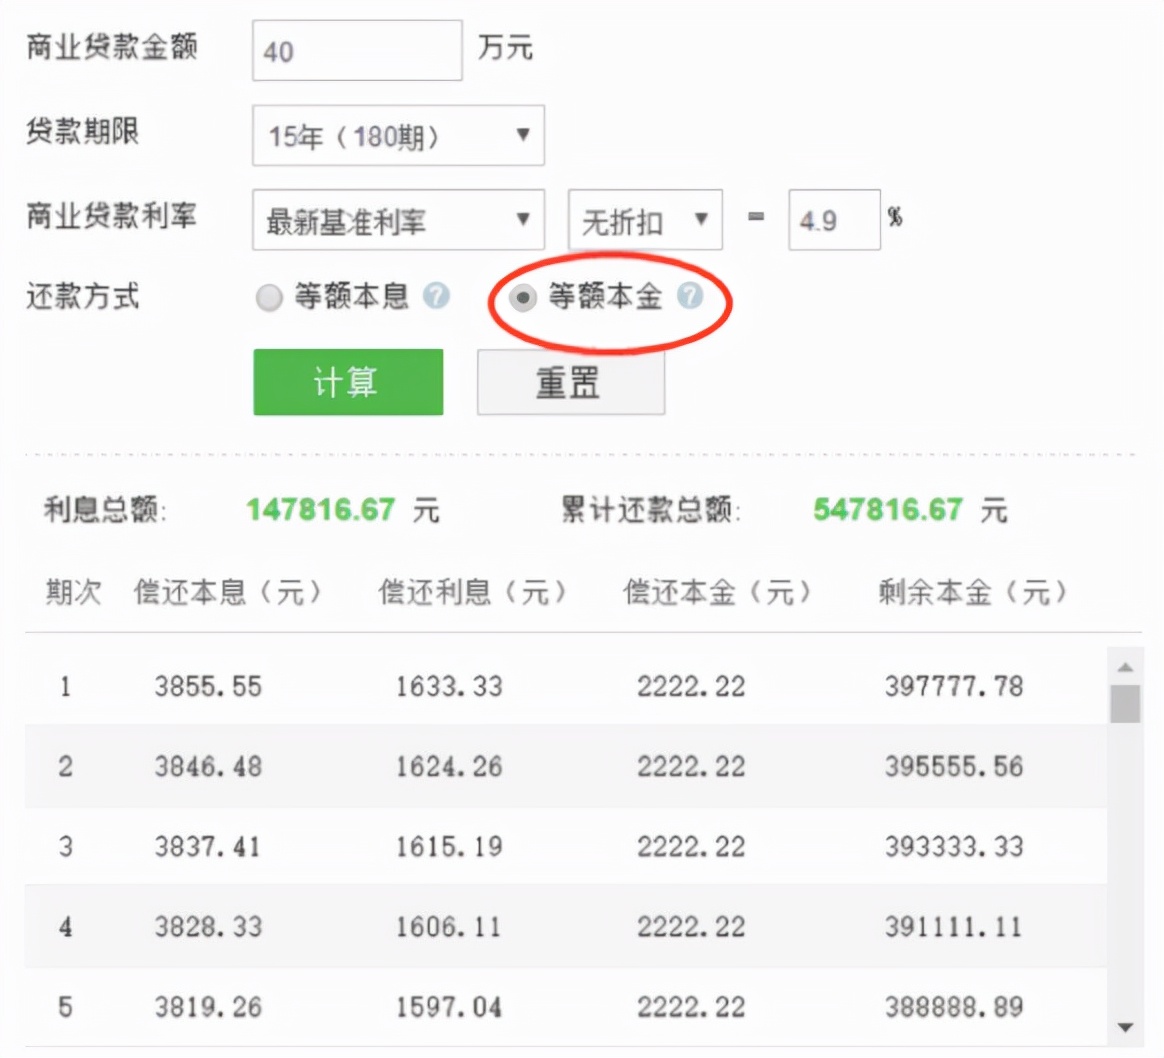Screen dimensions: 1164x1058
Task: Click the 期次 column header
Action: coord(73,592)
